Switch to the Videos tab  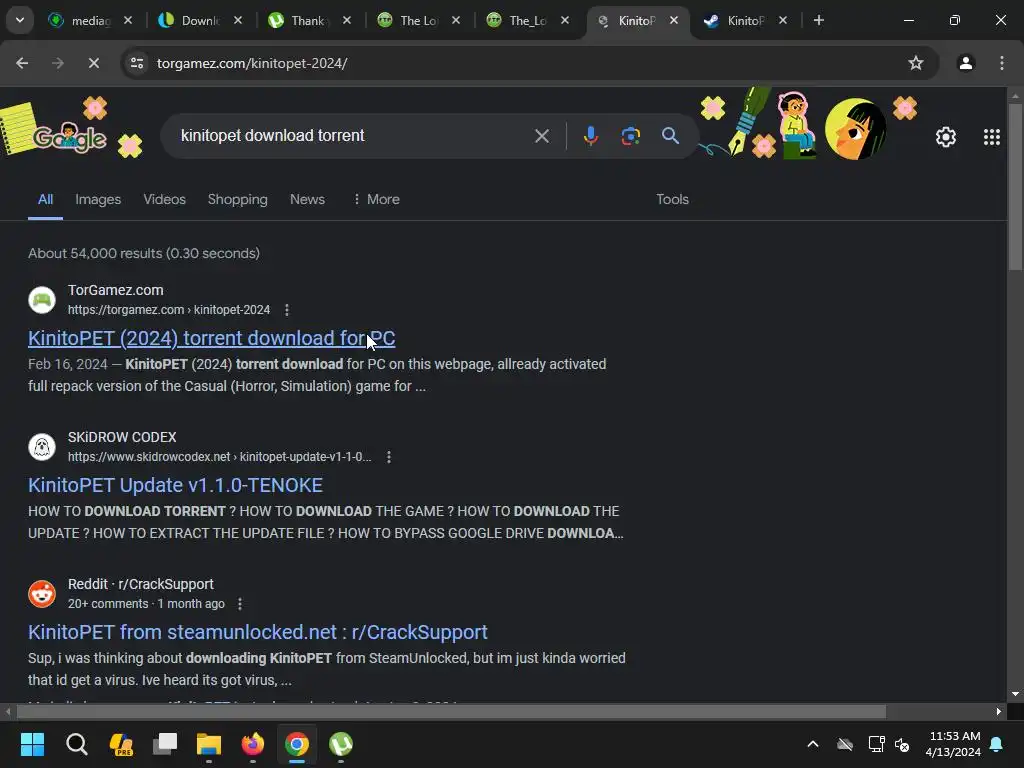[165, 199]
